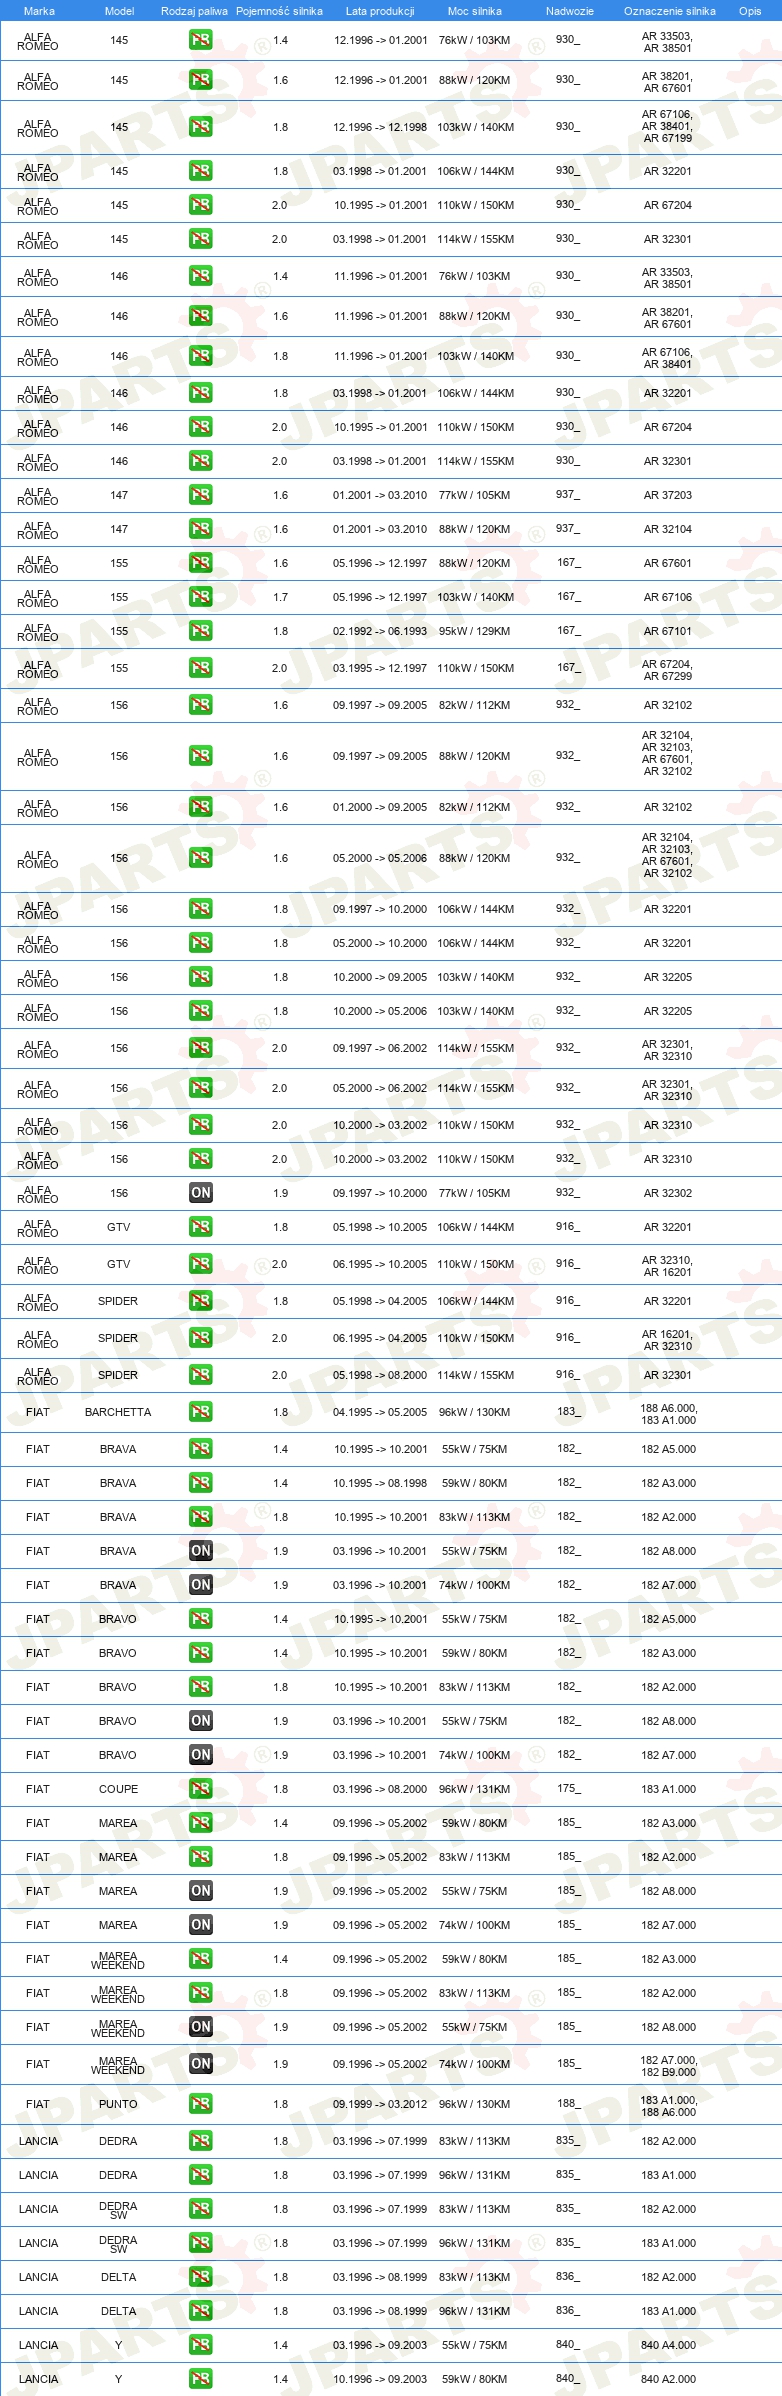Click the petrol icon in Fiat COUPE row

(x=200, y=1789)
